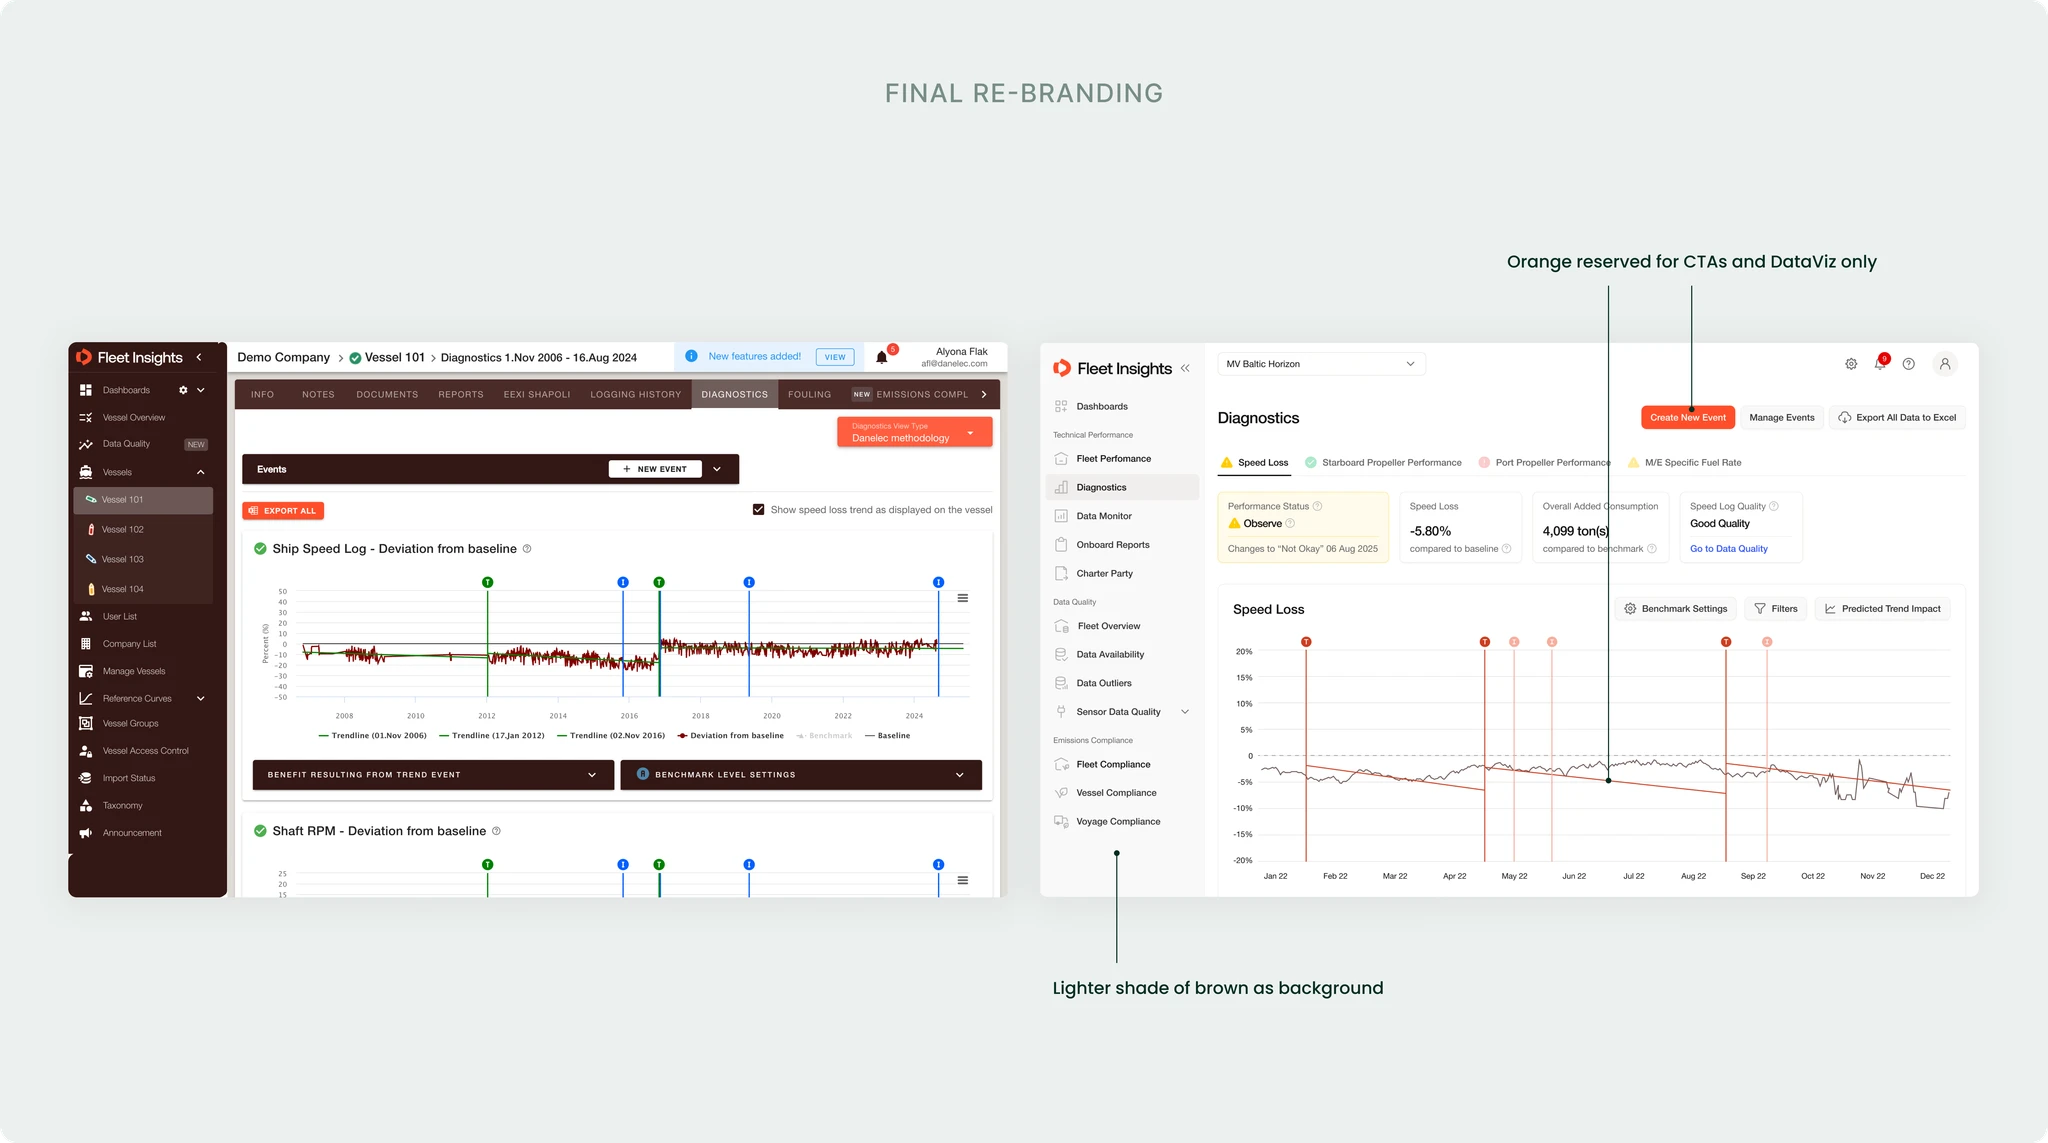Expand Benefit Resulting From Trend Event panel
Screen dimensions: 2048x1143
click(433, 775)
